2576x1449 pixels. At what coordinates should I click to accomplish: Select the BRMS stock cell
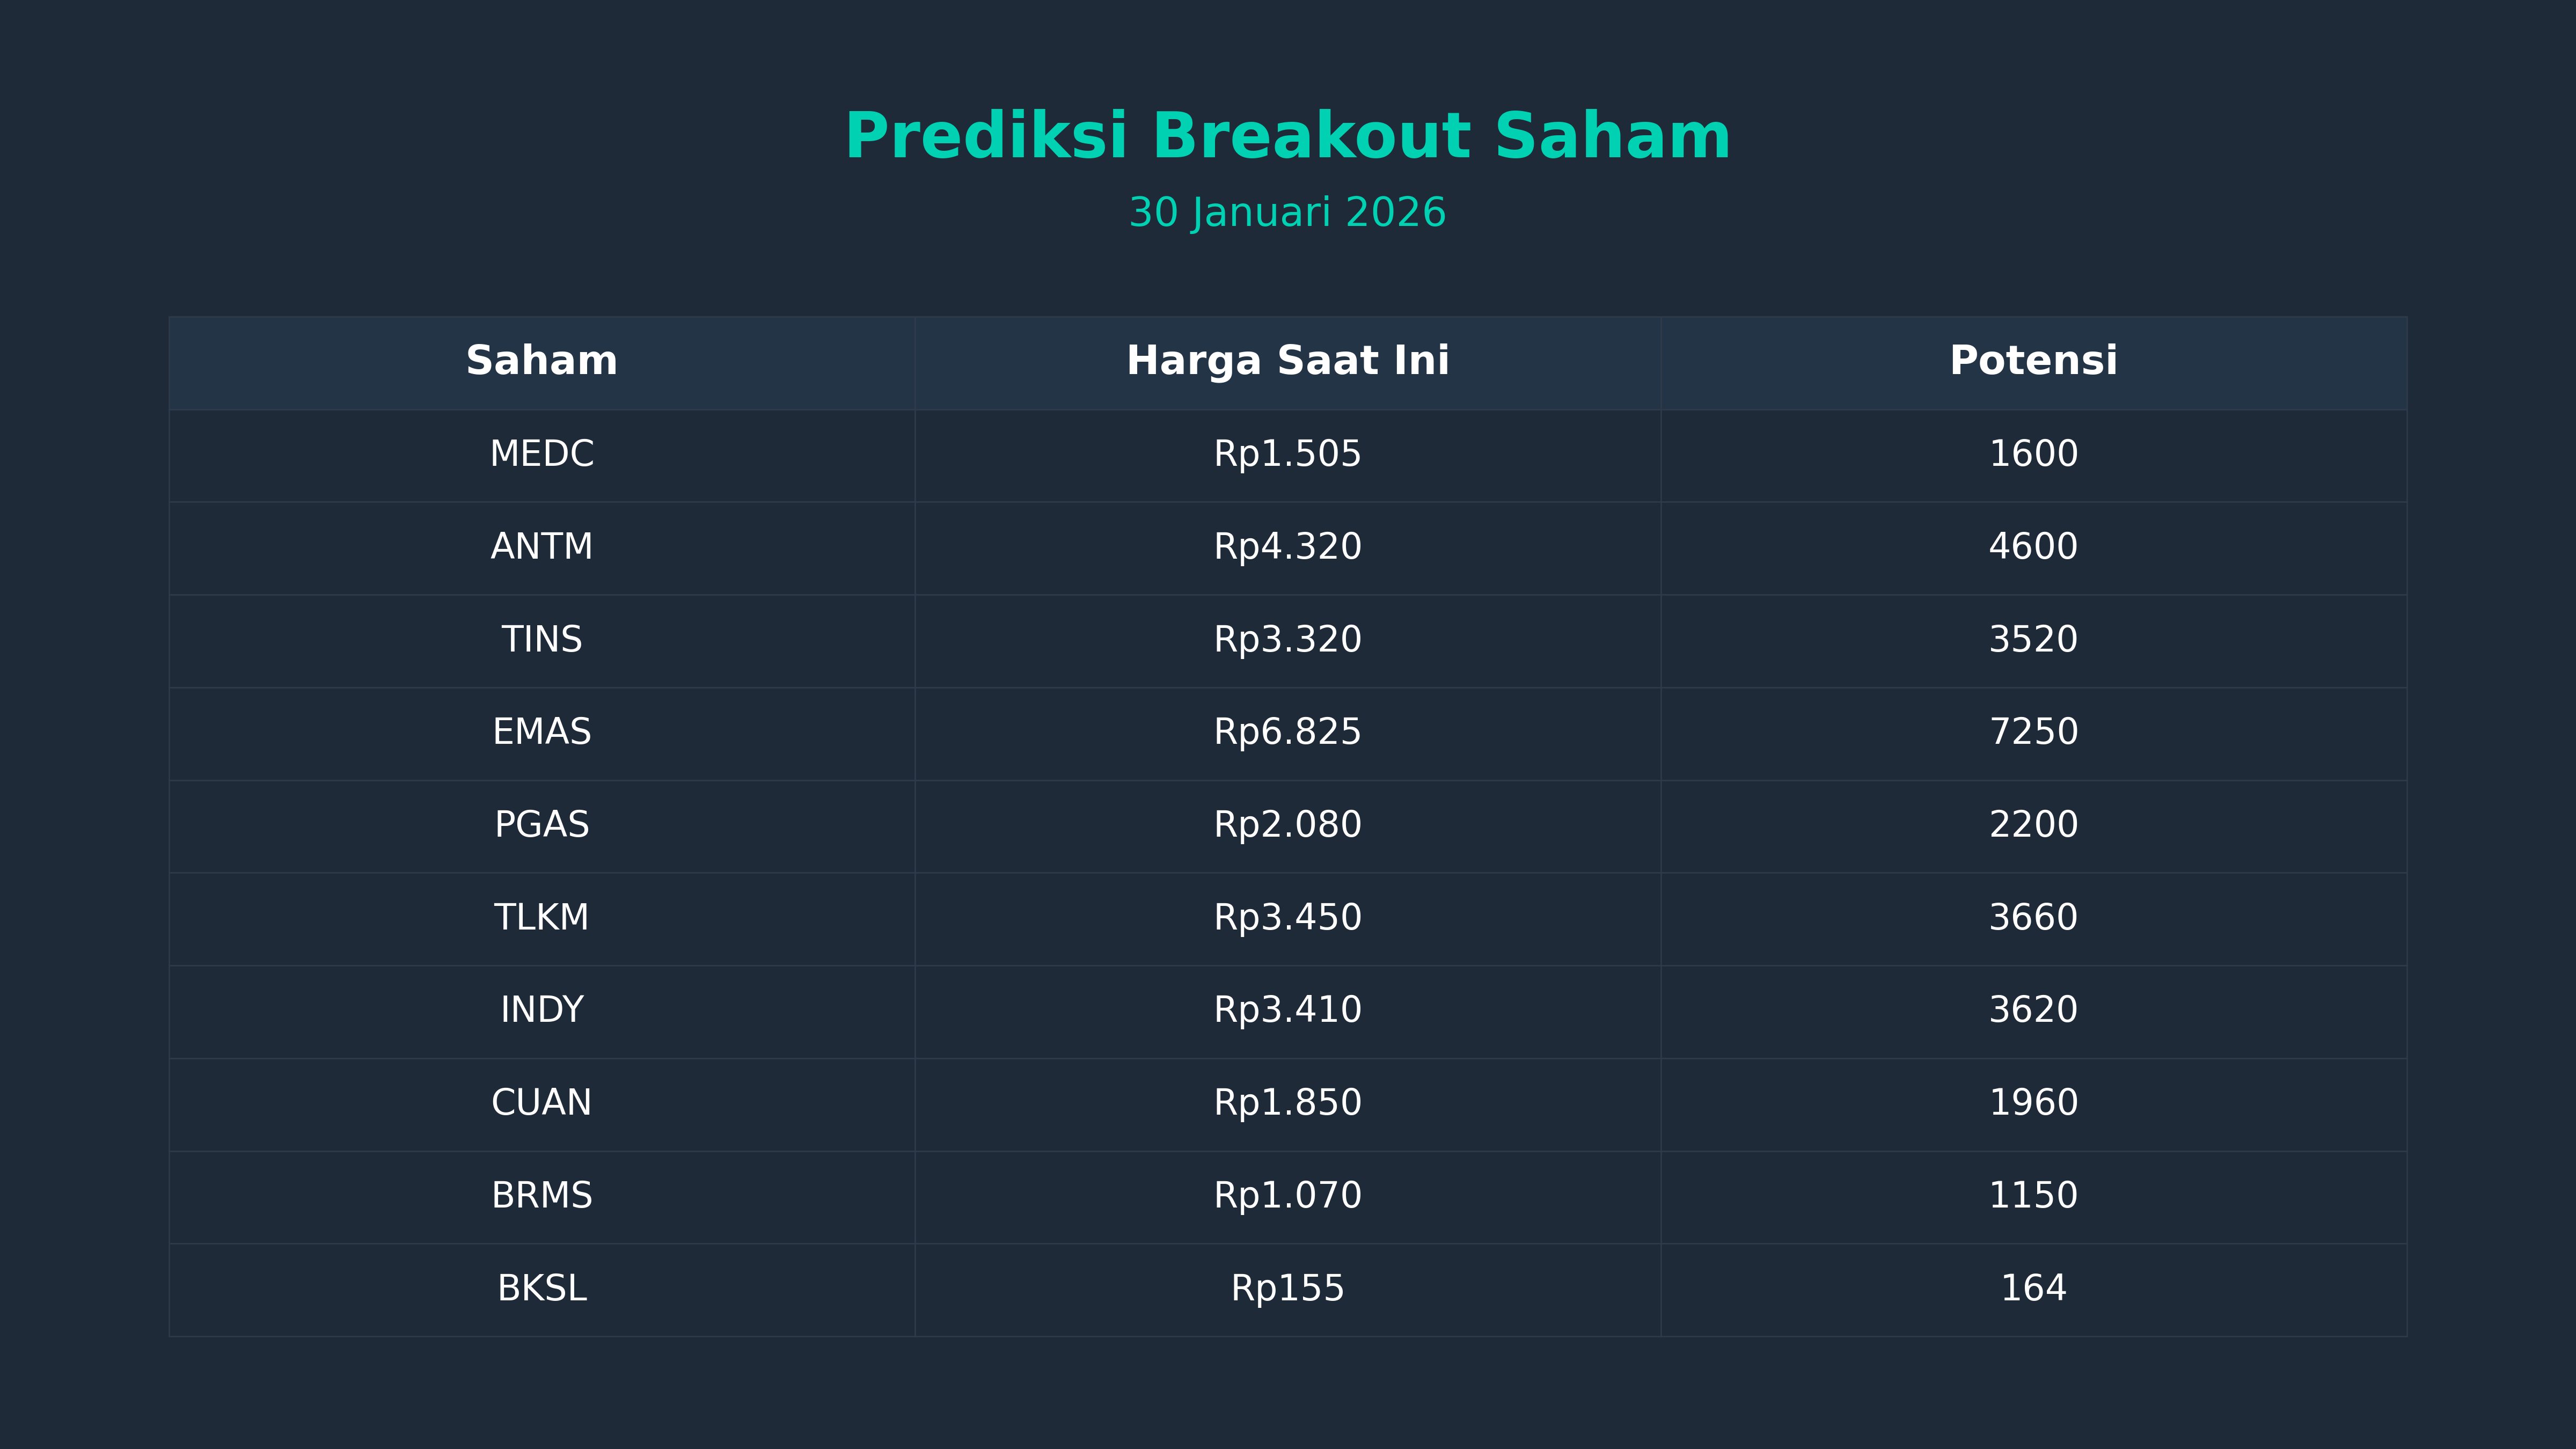[x=541, y=1196]
